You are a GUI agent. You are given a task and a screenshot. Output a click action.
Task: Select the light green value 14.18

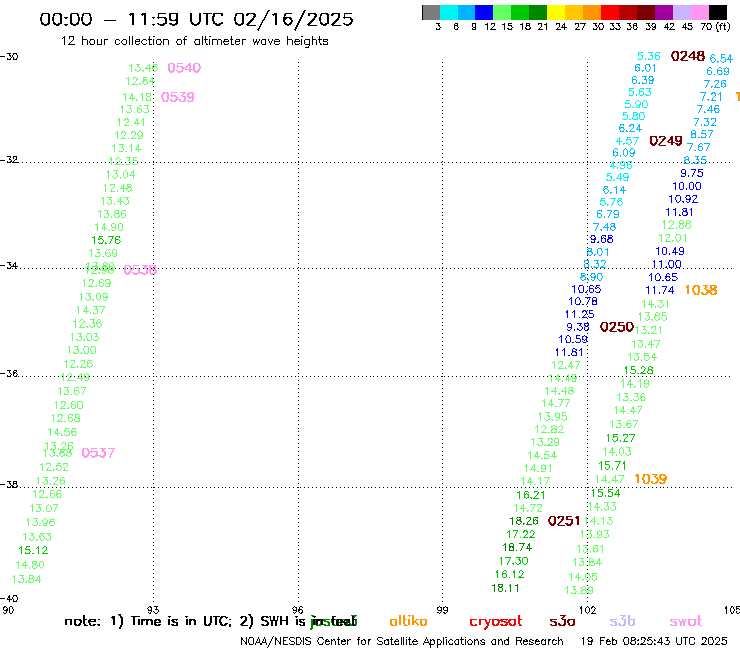pyautogui.click(x=137, y=97)
